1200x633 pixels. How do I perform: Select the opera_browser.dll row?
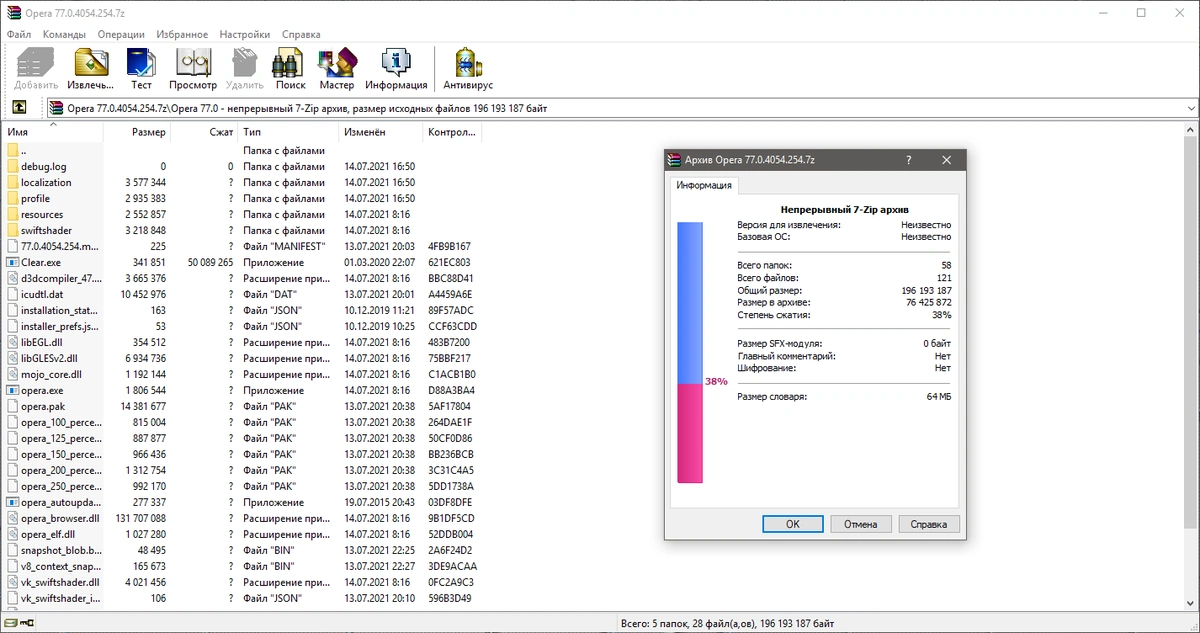[240, 518]
